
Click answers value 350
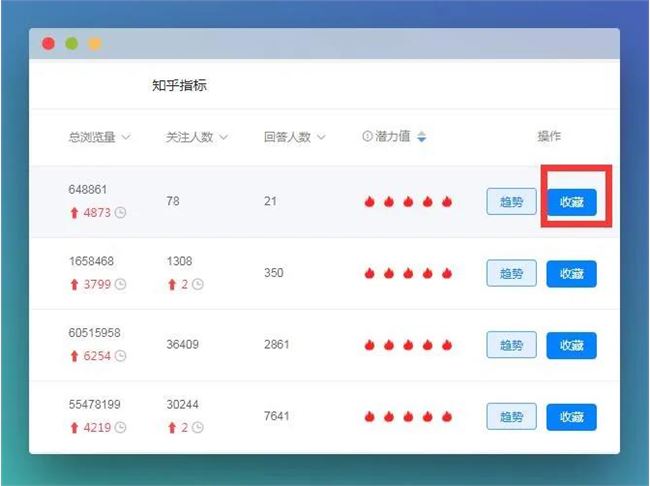pos(274,273)
